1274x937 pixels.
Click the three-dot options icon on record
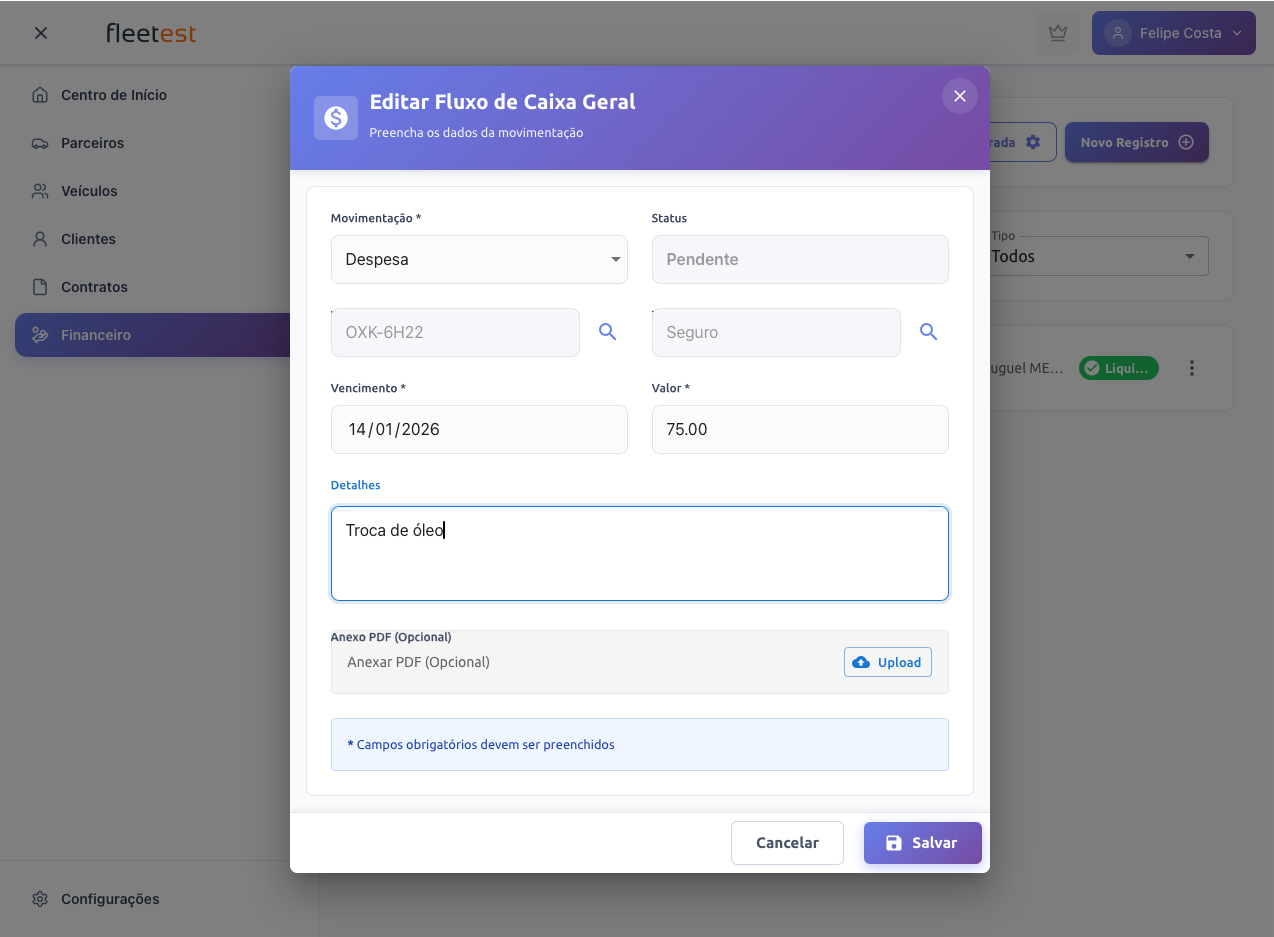pyautogui.click(x=1191, y=368)
